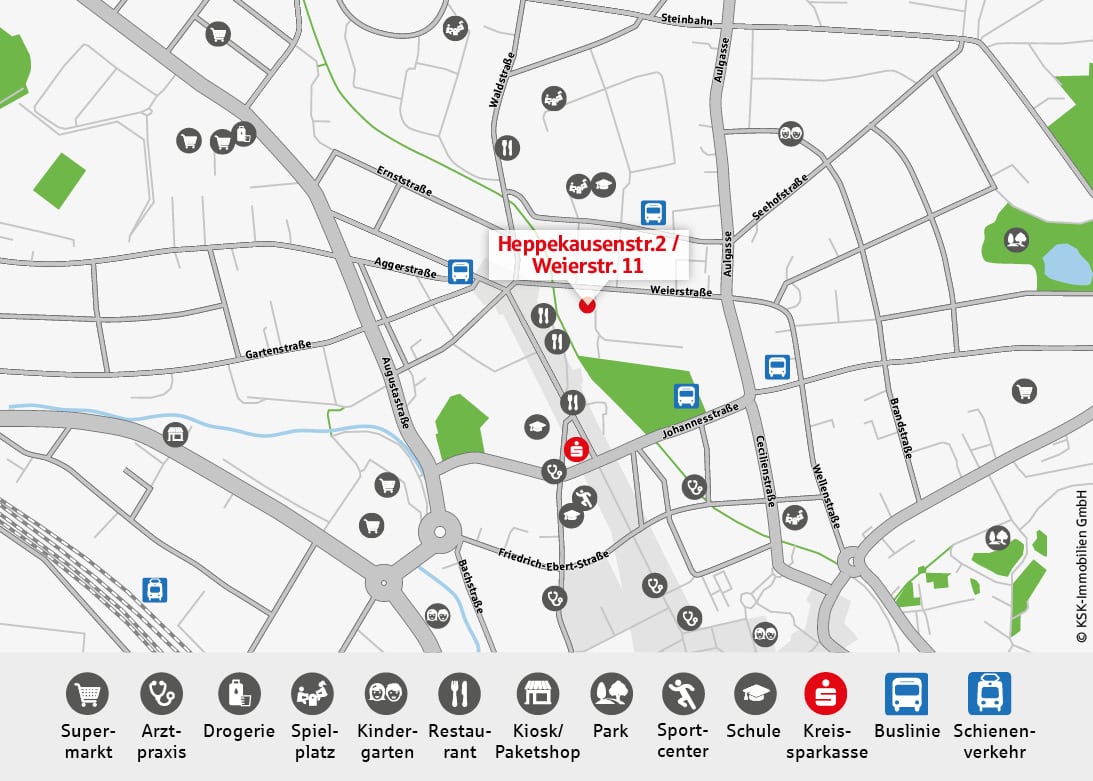Click the Drogerie legend icon

pos(239,694)
